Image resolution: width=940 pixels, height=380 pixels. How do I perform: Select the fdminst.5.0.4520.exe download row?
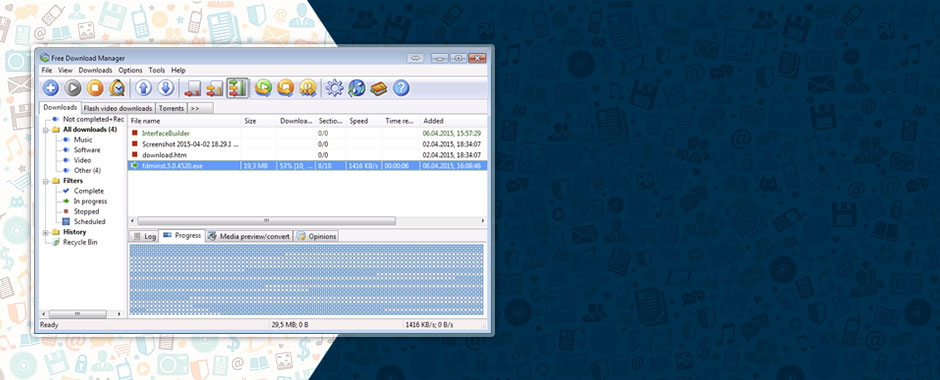tap(307, 165)
